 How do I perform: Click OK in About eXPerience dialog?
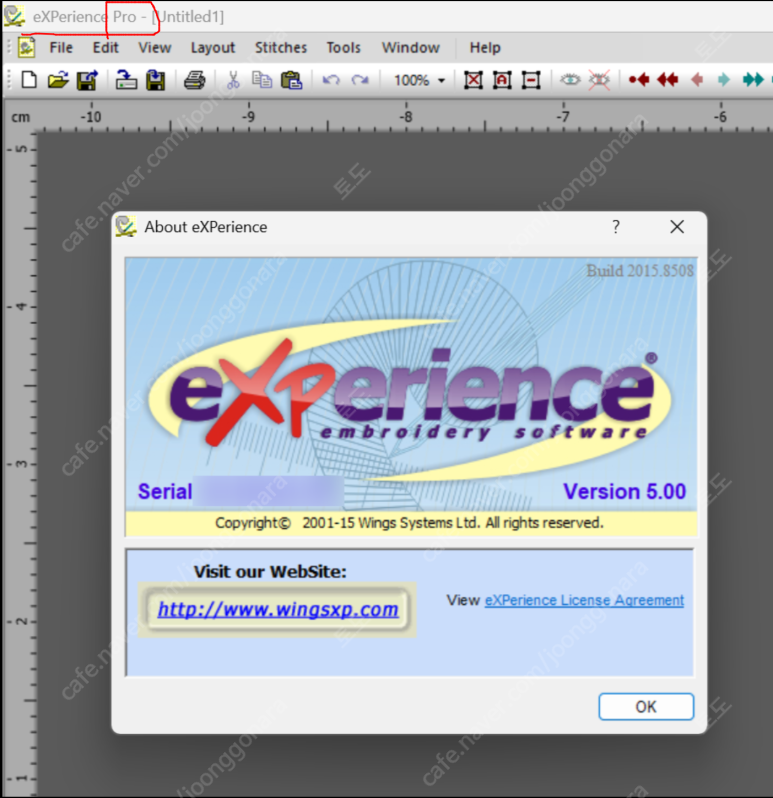click(x=646, y=706)
